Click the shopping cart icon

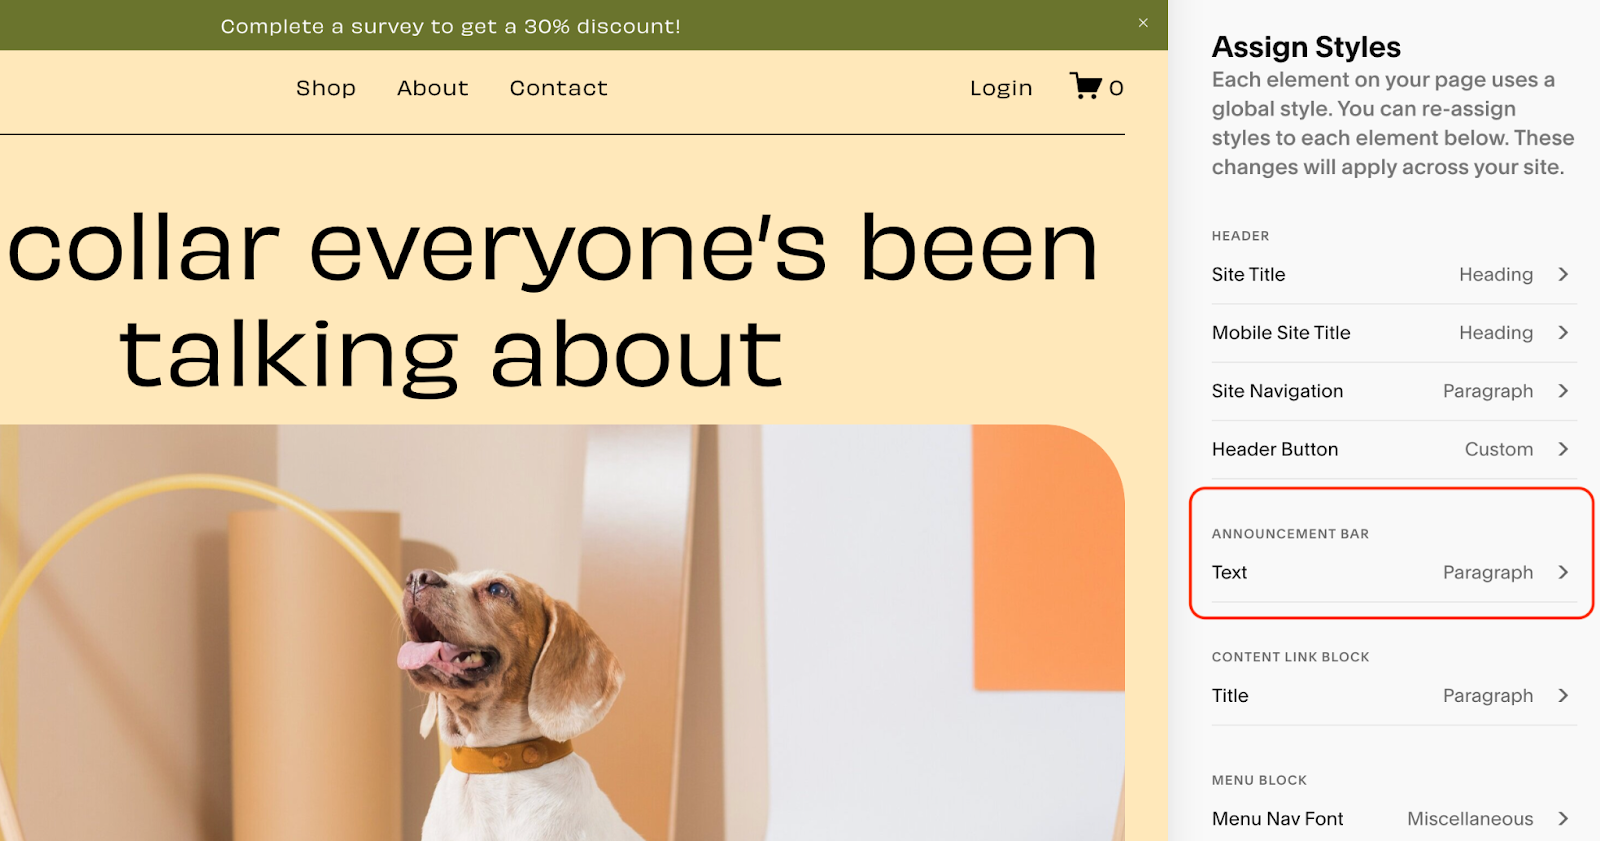[1085, 86]
